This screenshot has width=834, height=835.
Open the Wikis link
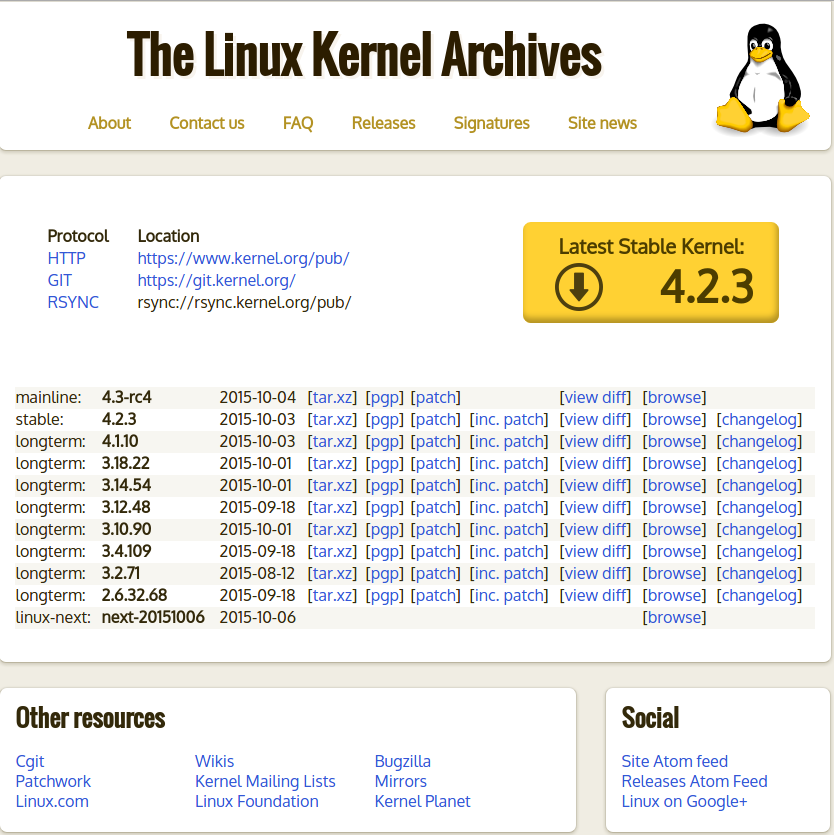(x=215, y=761)
